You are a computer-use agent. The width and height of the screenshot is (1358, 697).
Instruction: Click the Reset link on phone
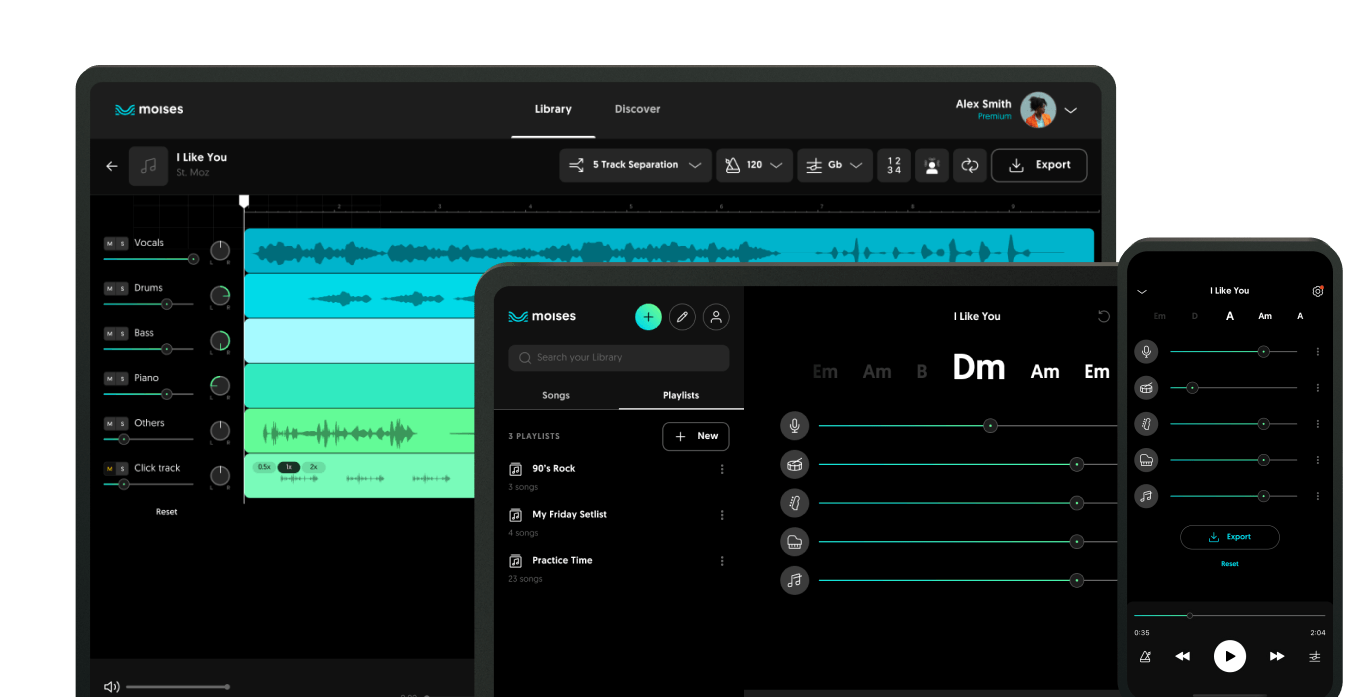pos(1230,564)
